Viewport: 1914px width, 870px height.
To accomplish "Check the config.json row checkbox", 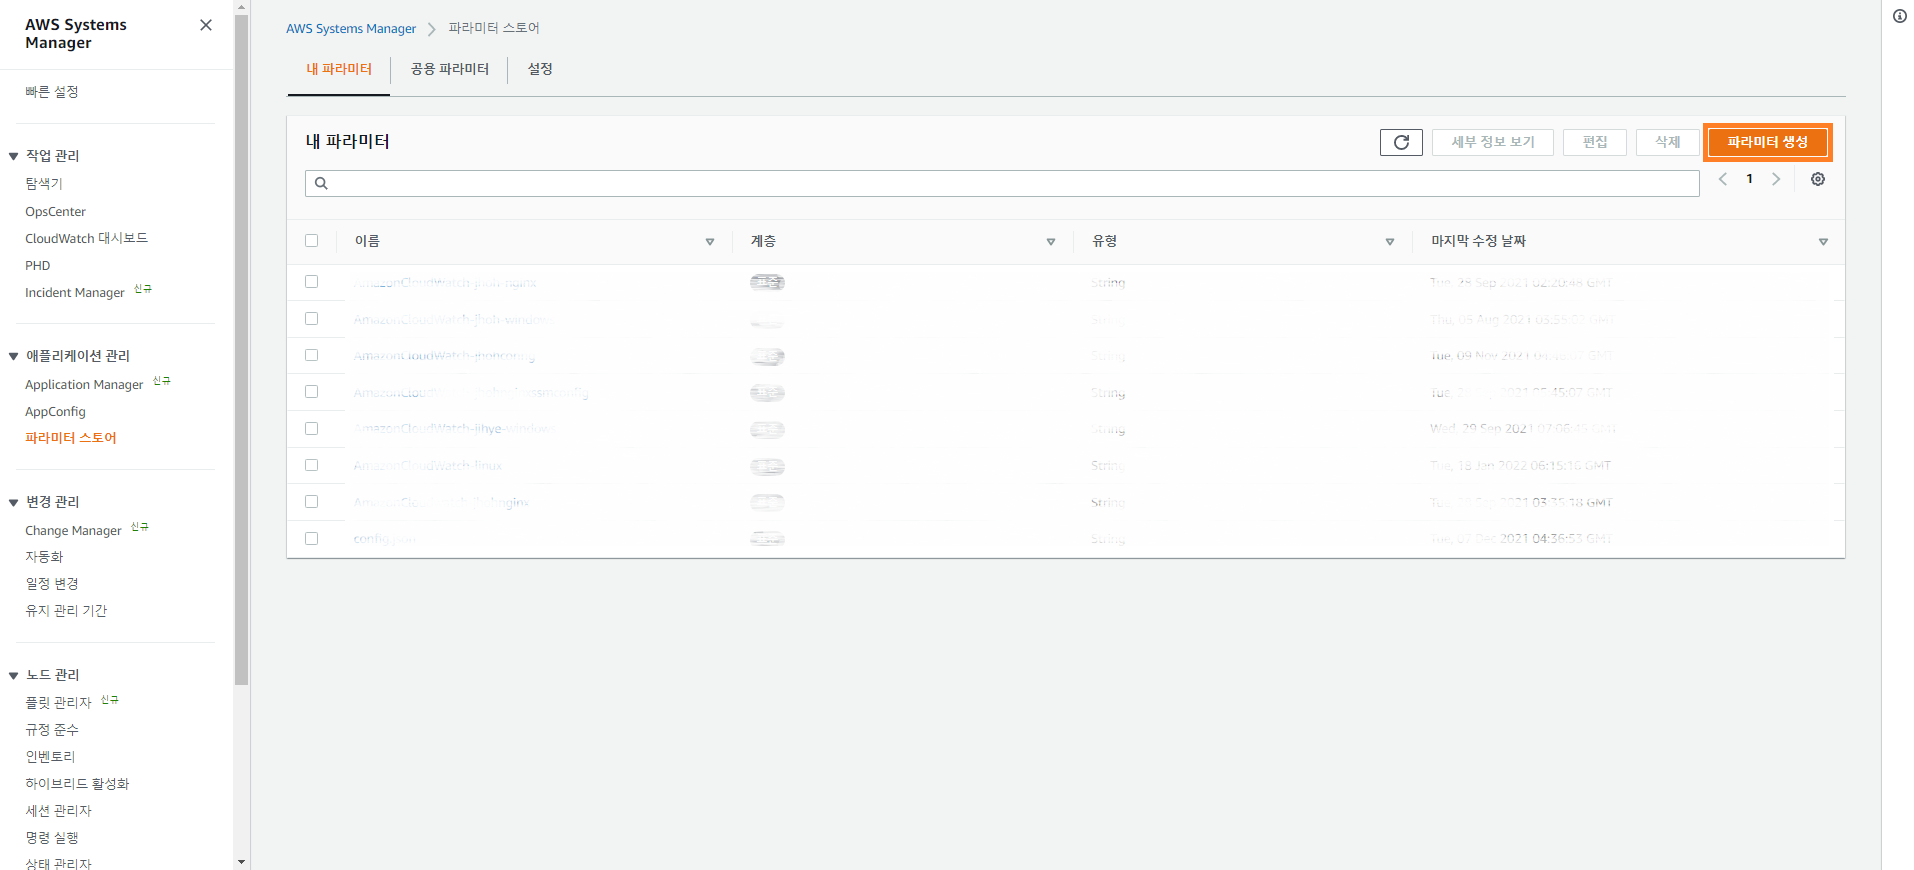I will 312,538.
